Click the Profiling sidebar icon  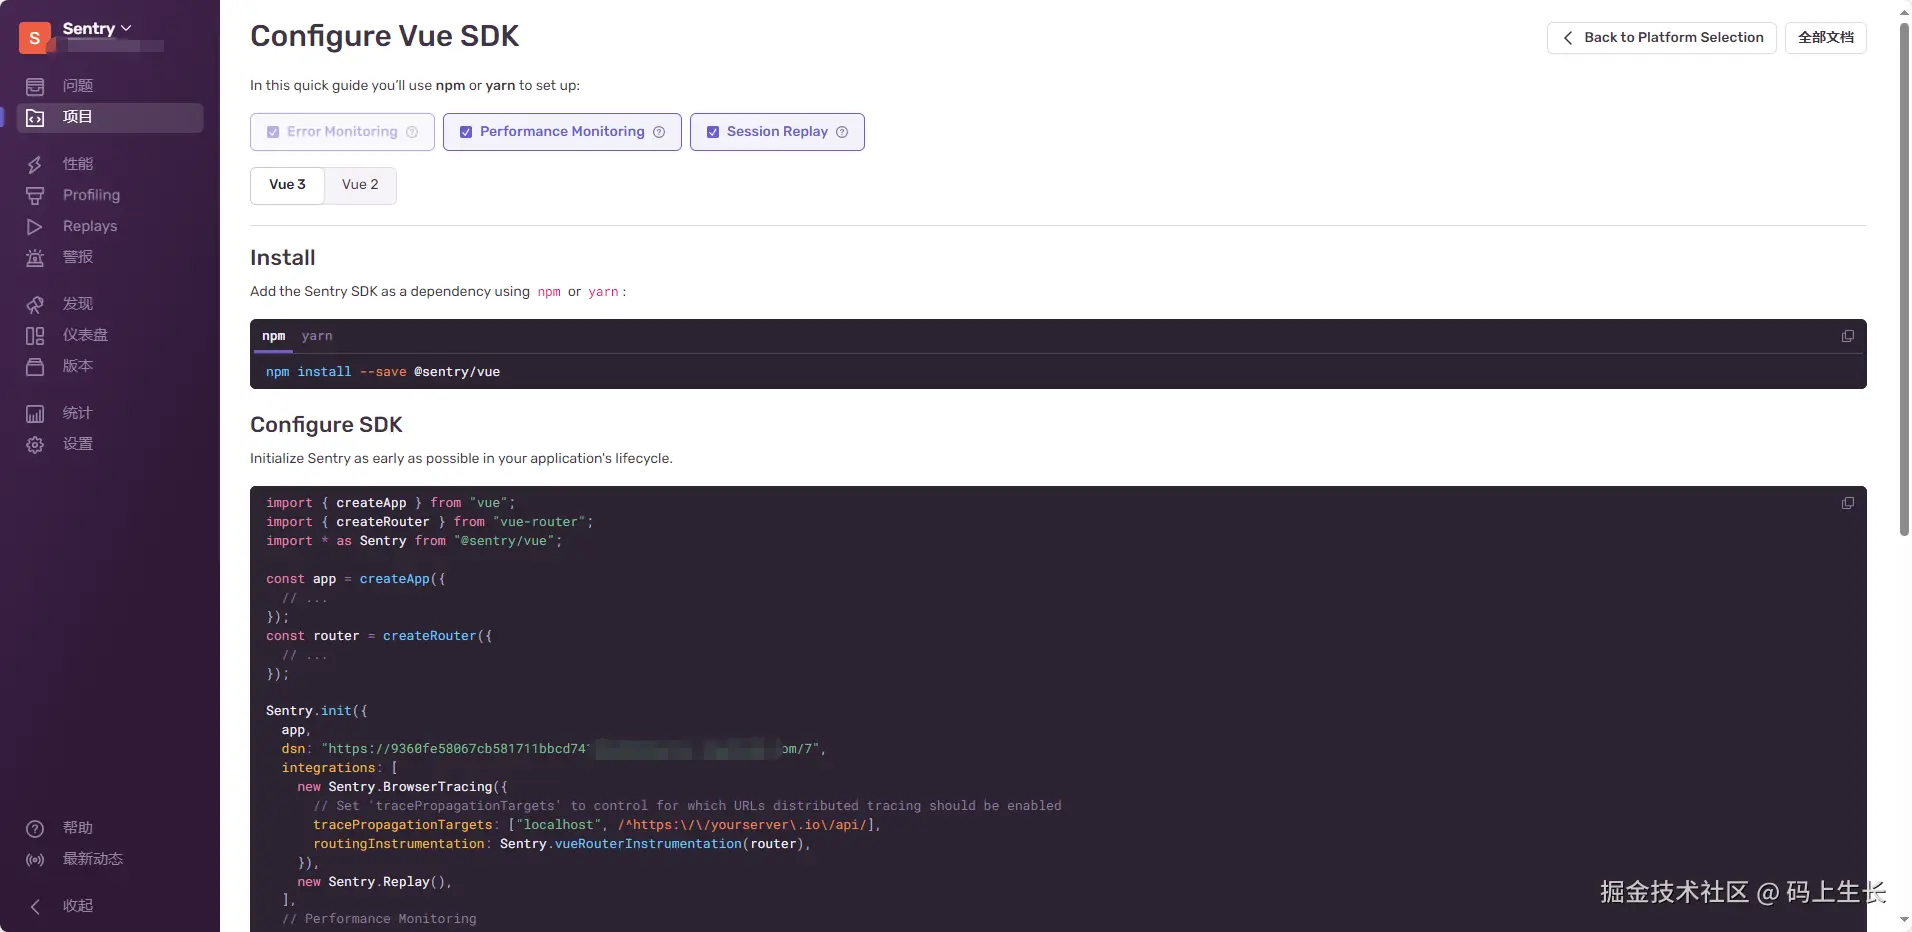point(35,195)
